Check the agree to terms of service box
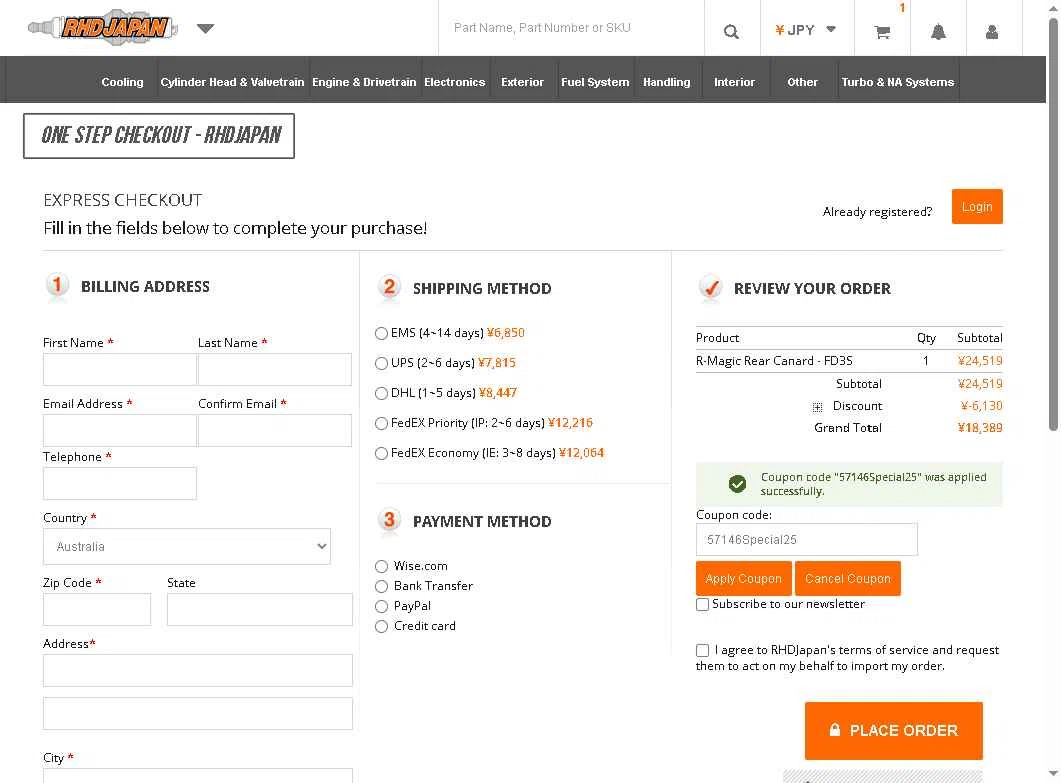1061x783 pixels. 702,650
